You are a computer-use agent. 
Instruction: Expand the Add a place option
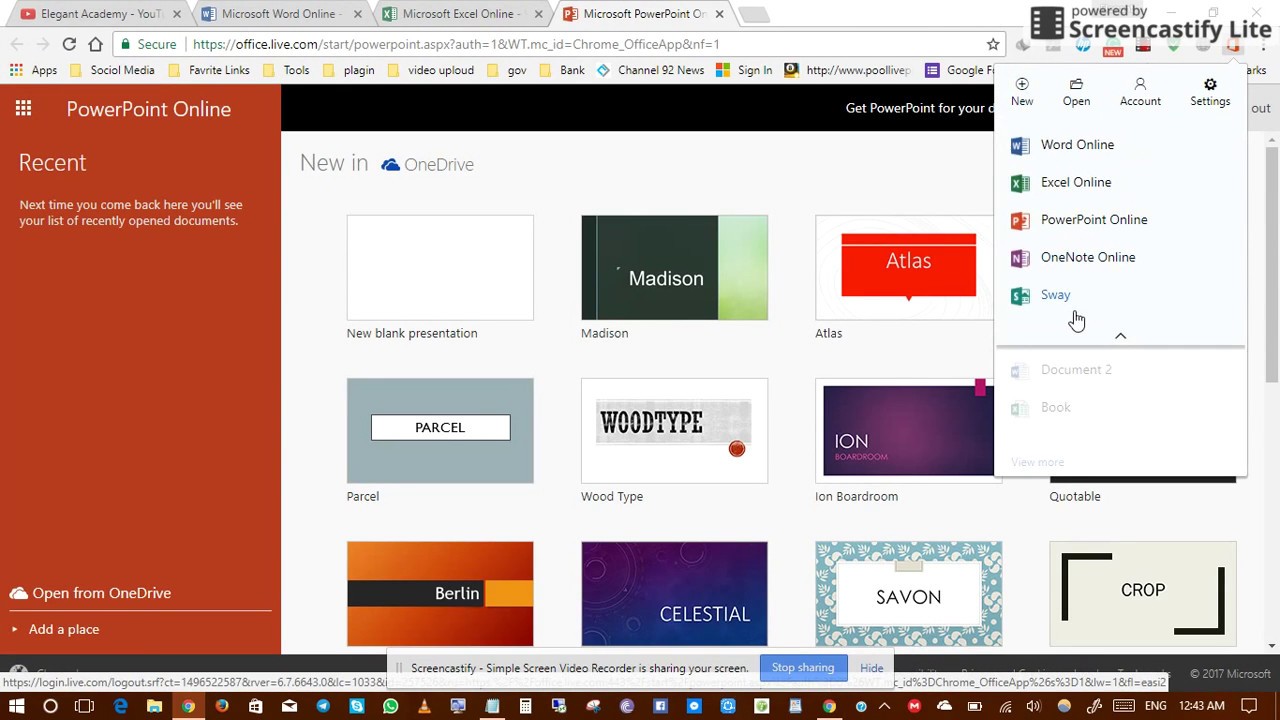click(63, 629)
